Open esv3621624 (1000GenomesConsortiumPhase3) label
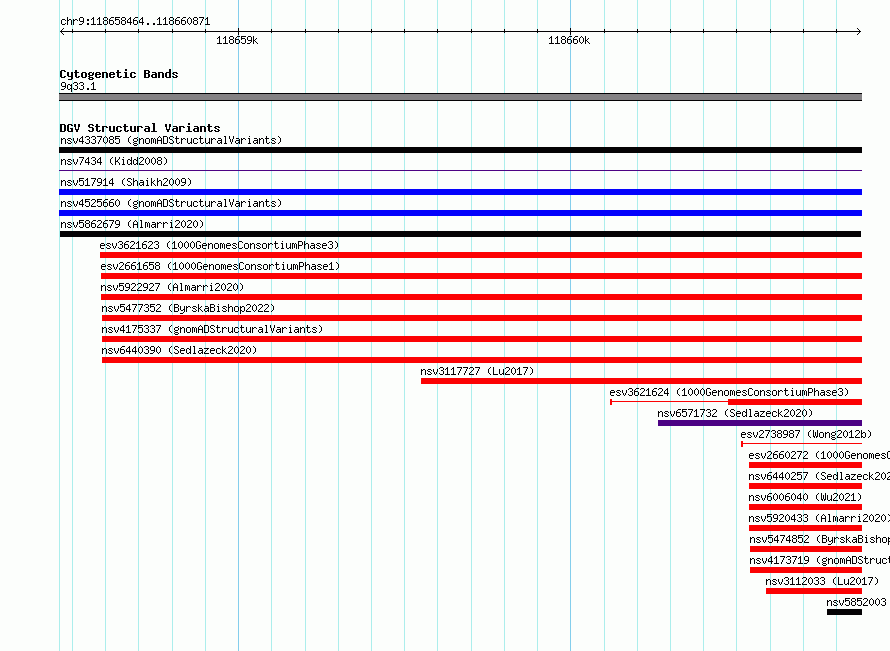This screenshot has height=651, width=890. point(729,392)
